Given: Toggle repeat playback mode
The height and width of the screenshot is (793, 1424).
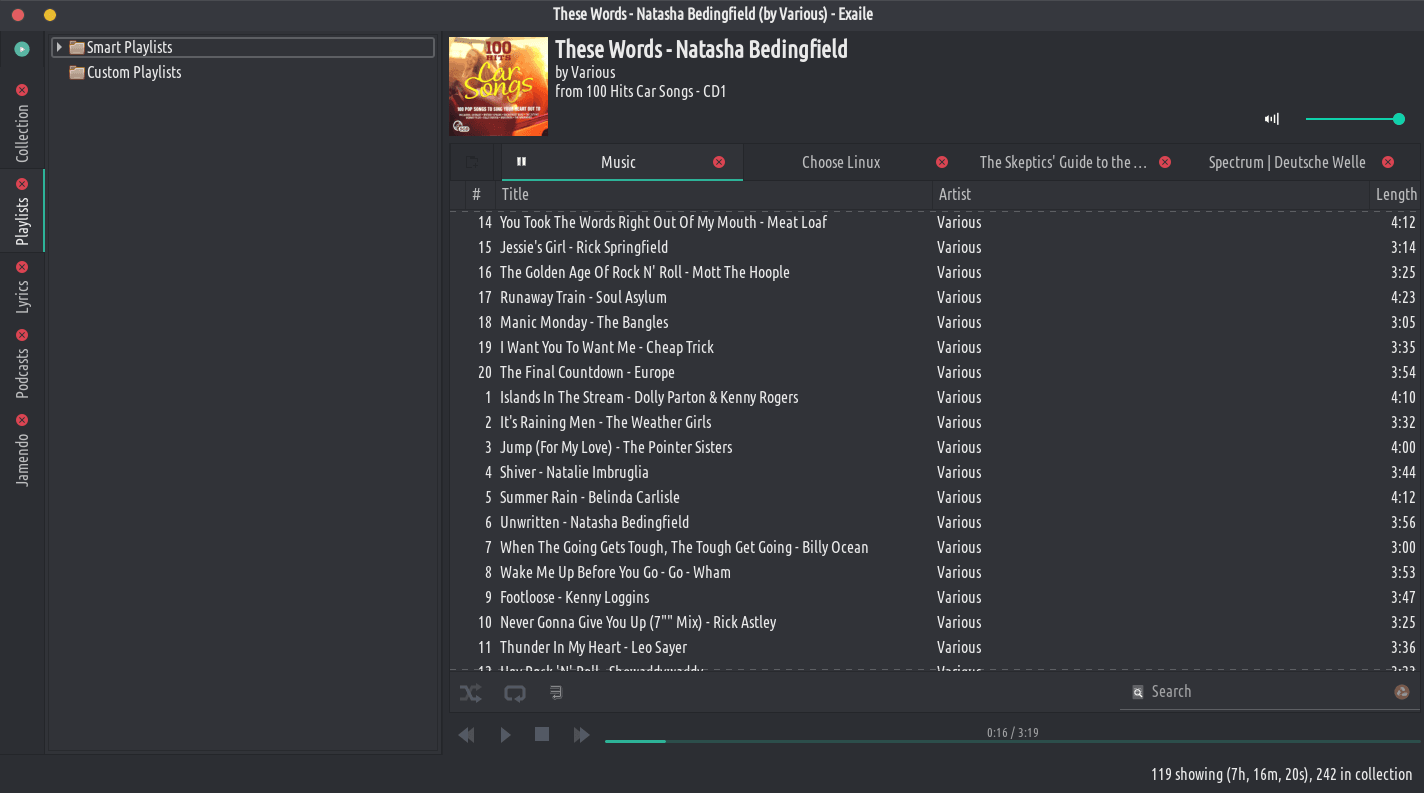Looking at the screenshot, I should click(x=515, y=692).
